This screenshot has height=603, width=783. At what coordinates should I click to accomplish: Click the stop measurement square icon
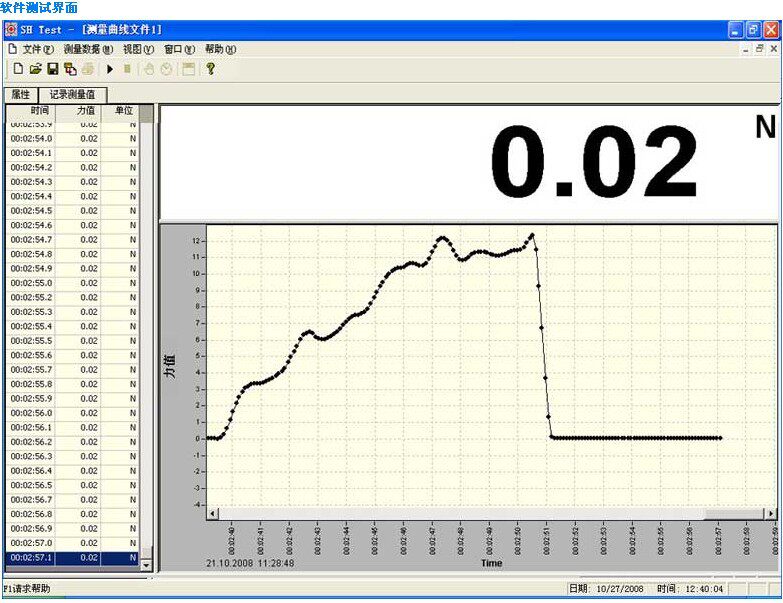[127, 69]
